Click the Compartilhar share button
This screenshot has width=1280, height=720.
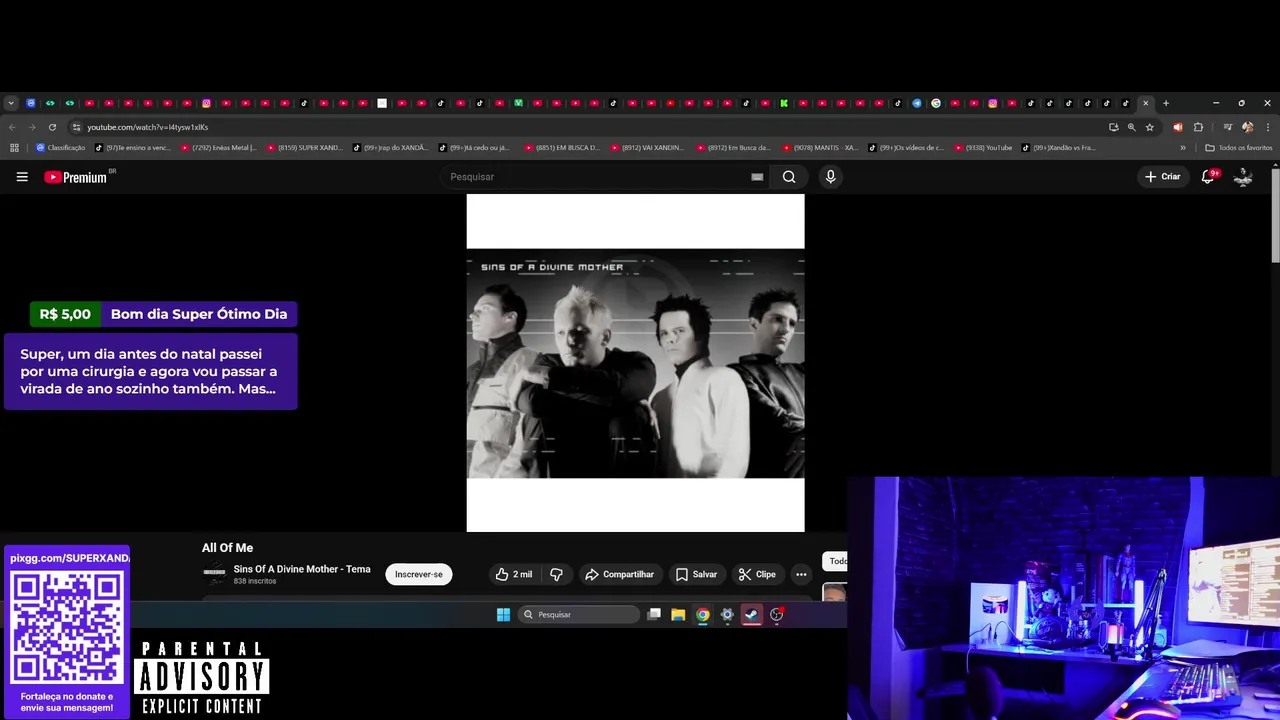point(620,574)
